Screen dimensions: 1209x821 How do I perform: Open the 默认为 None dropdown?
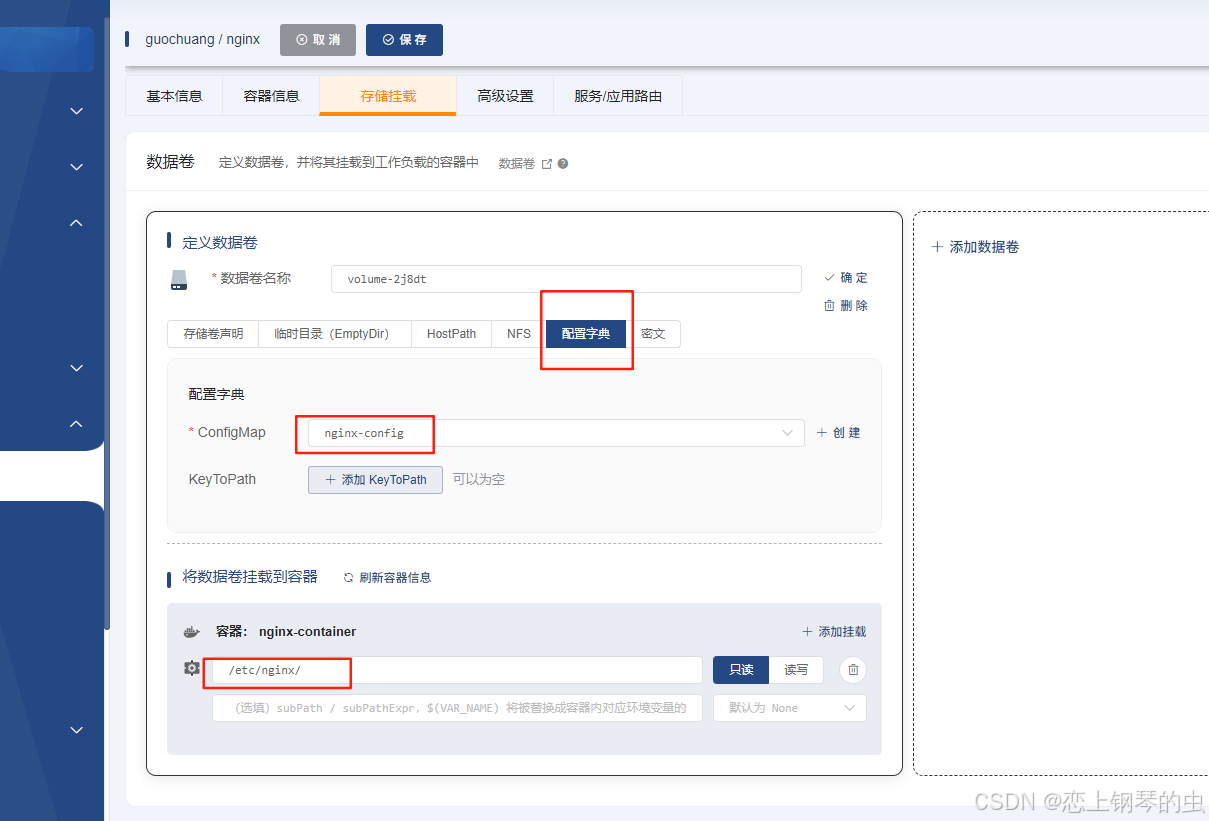click(x=790, y=708)
